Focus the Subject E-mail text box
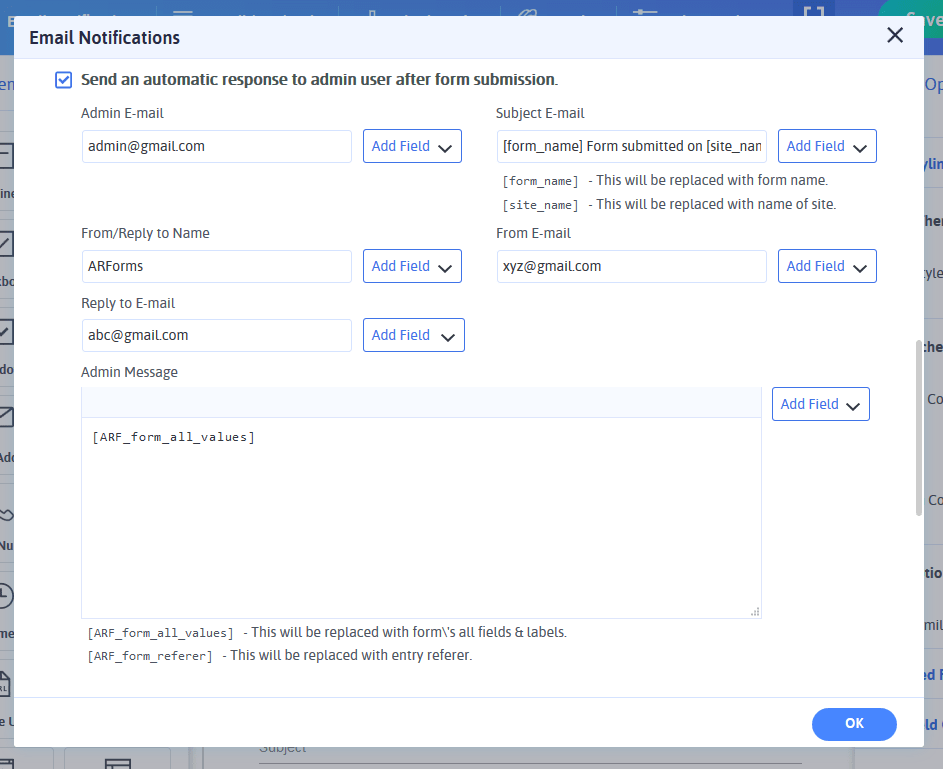The width and height of the screenshot is (943, 769). [632, 146]
